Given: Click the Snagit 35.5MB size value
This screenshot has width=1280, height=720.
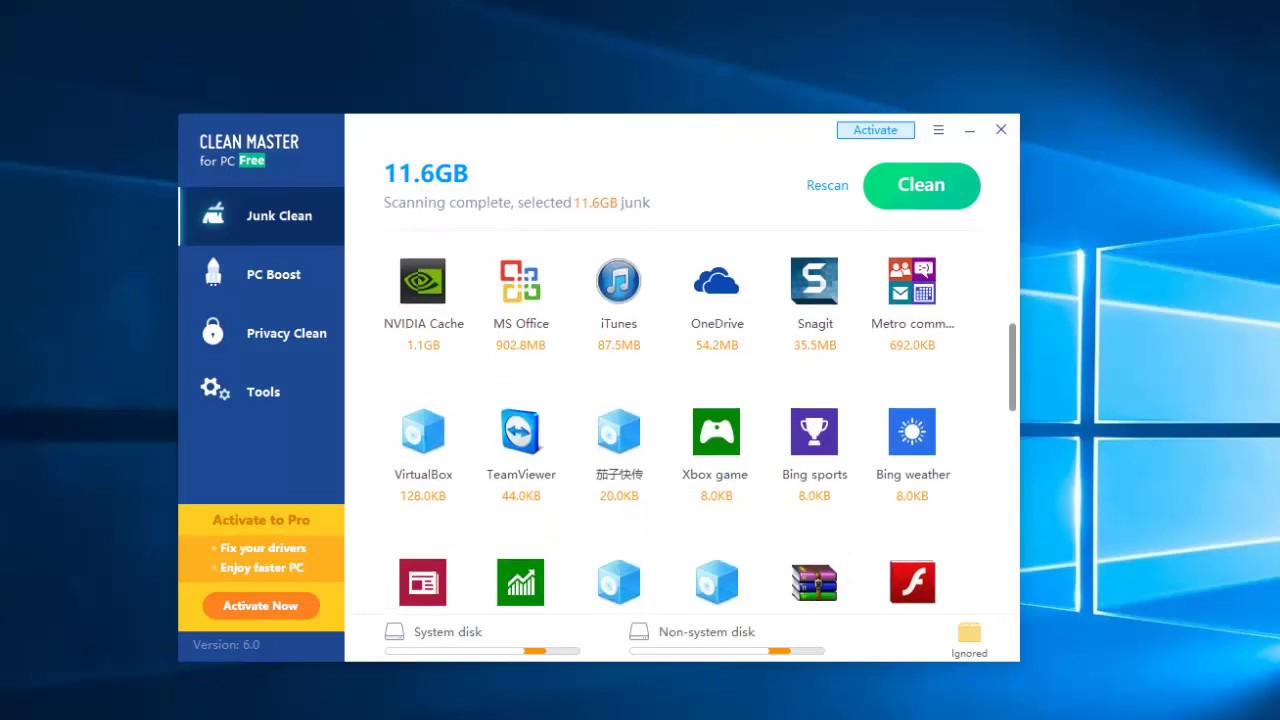Looking at the screenshot, I should click(x=815, y=345).
